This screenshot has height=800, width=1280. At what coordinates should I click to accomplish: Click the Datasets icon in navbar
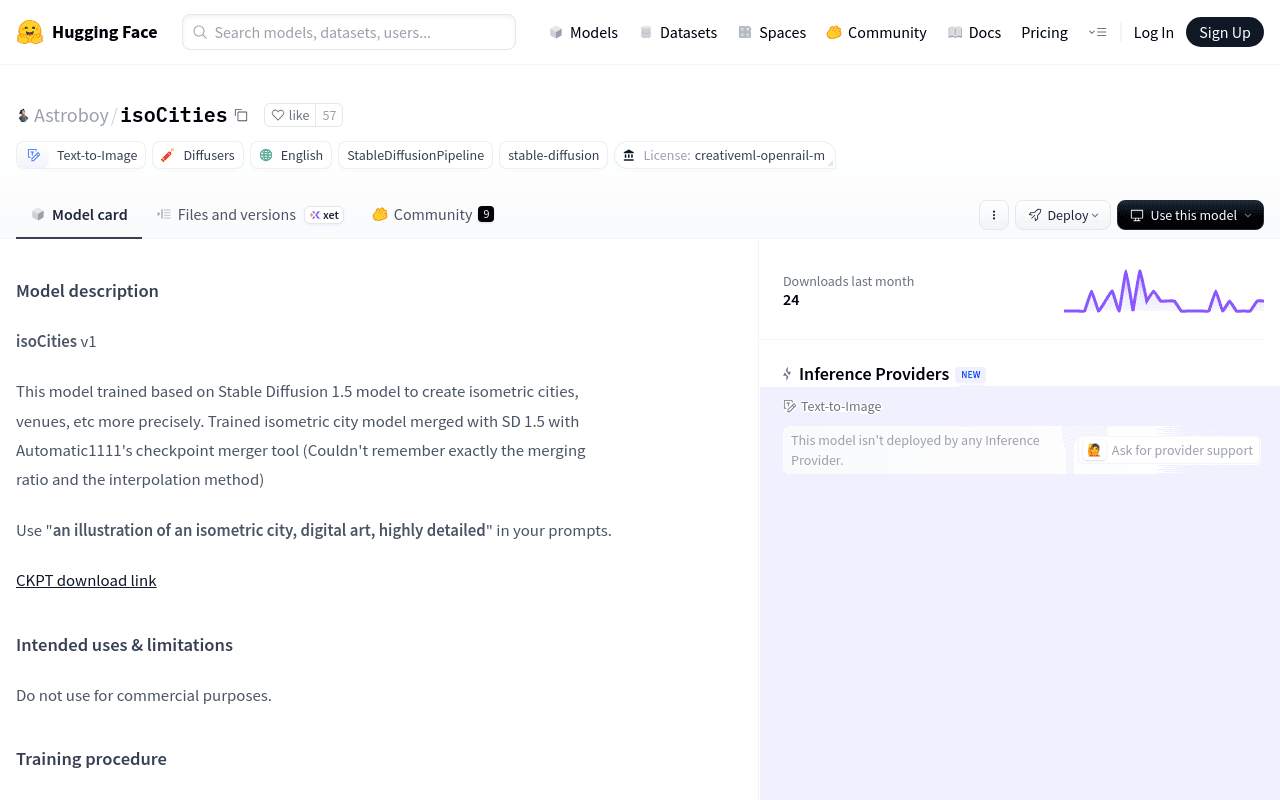click(x=646, y=32)
